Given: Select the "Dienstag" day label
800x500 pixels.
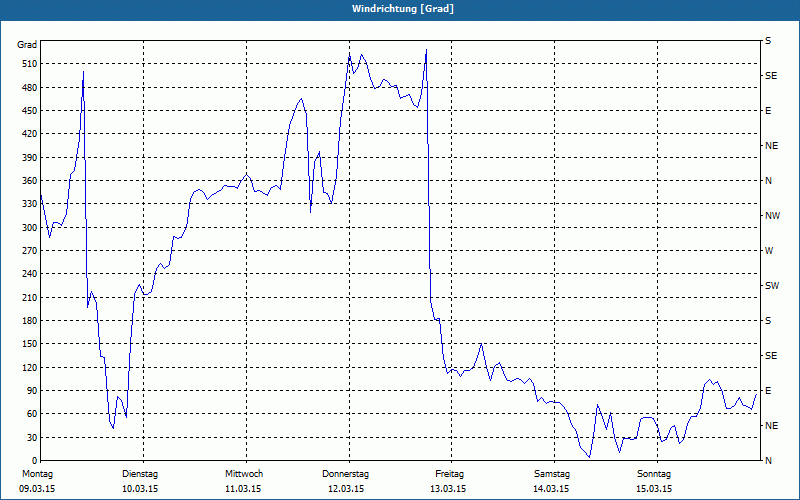Looking at the screenshot, I should (140, 474).
